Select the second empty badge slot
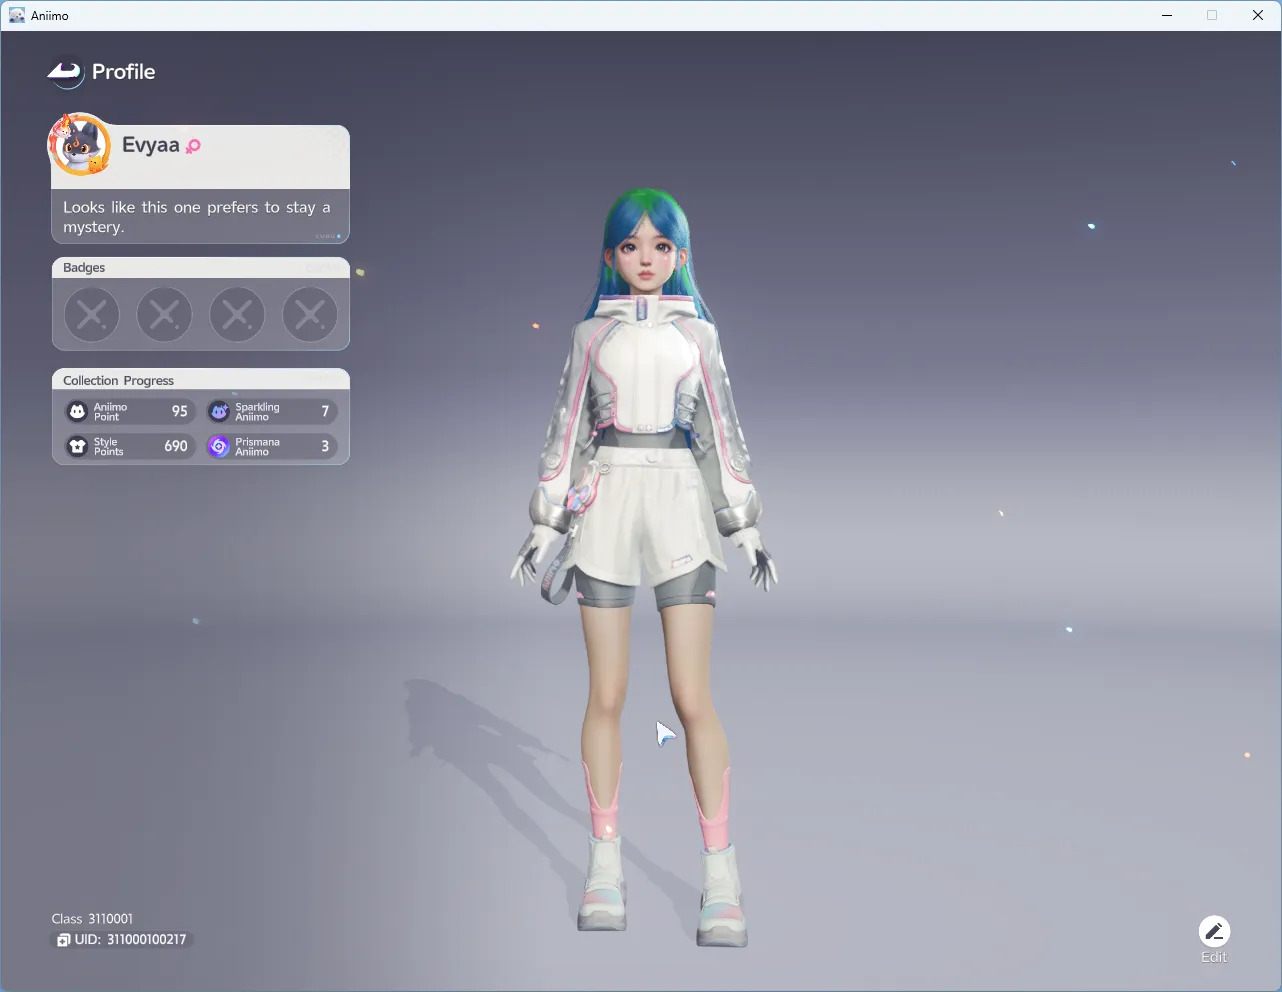Viewport: 1282px width, 992px height. pos(164,314)
